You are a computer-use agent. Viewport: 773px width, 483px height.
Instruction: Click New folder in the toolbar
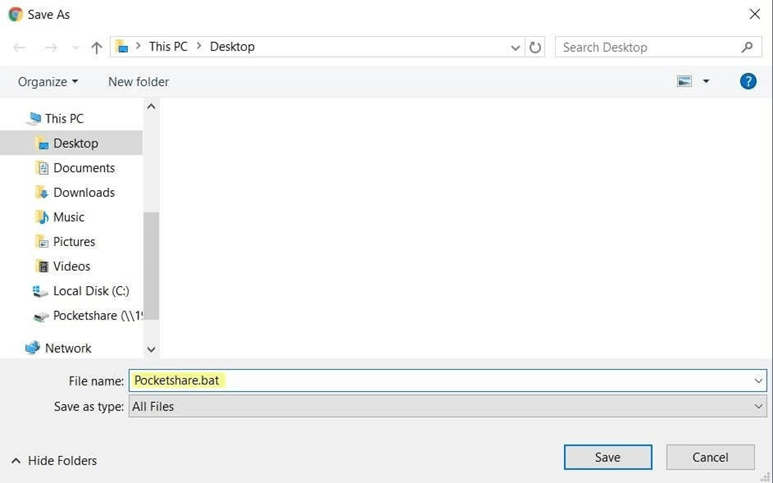138,82
